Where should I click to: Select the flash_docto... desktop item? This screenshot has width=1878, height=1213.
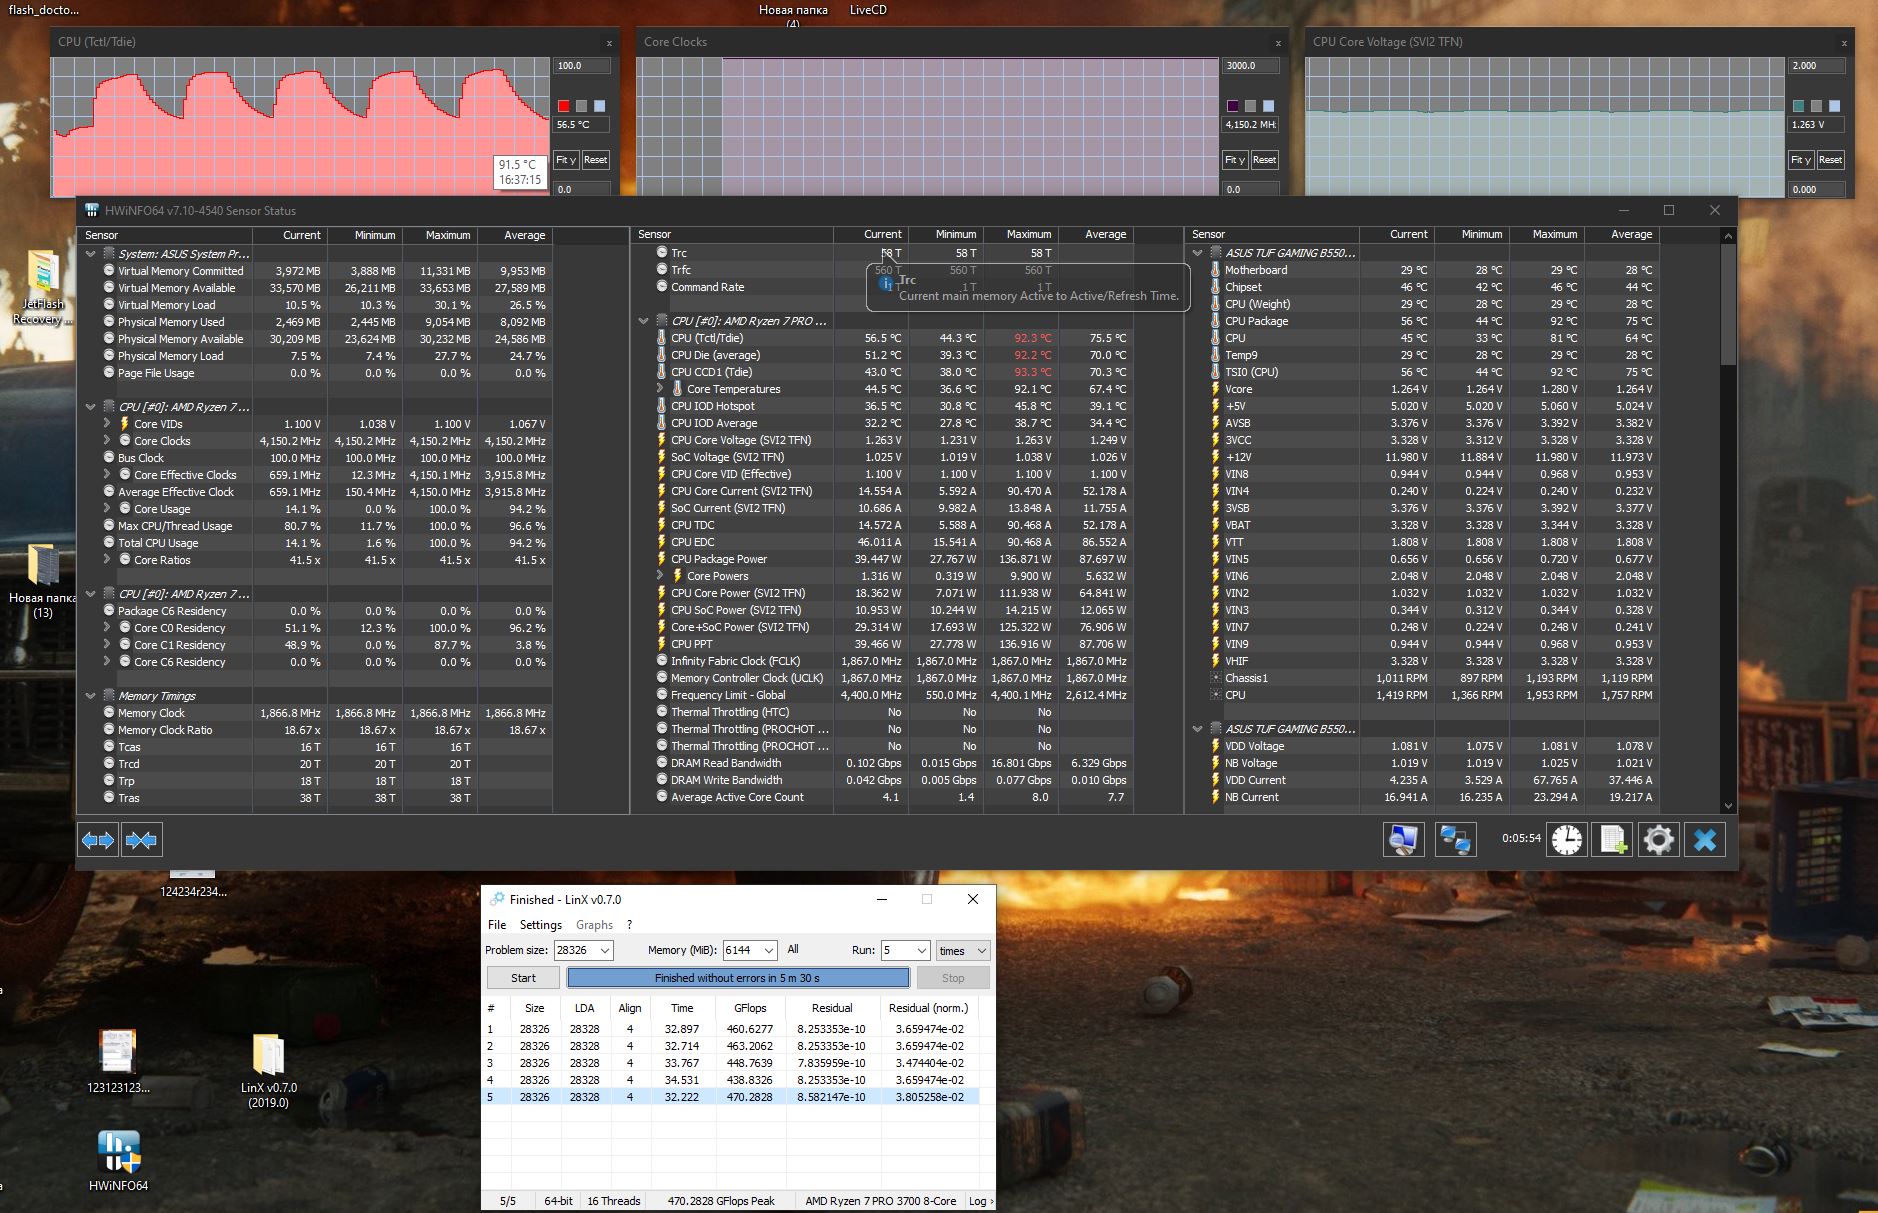(x=43, y=10)
